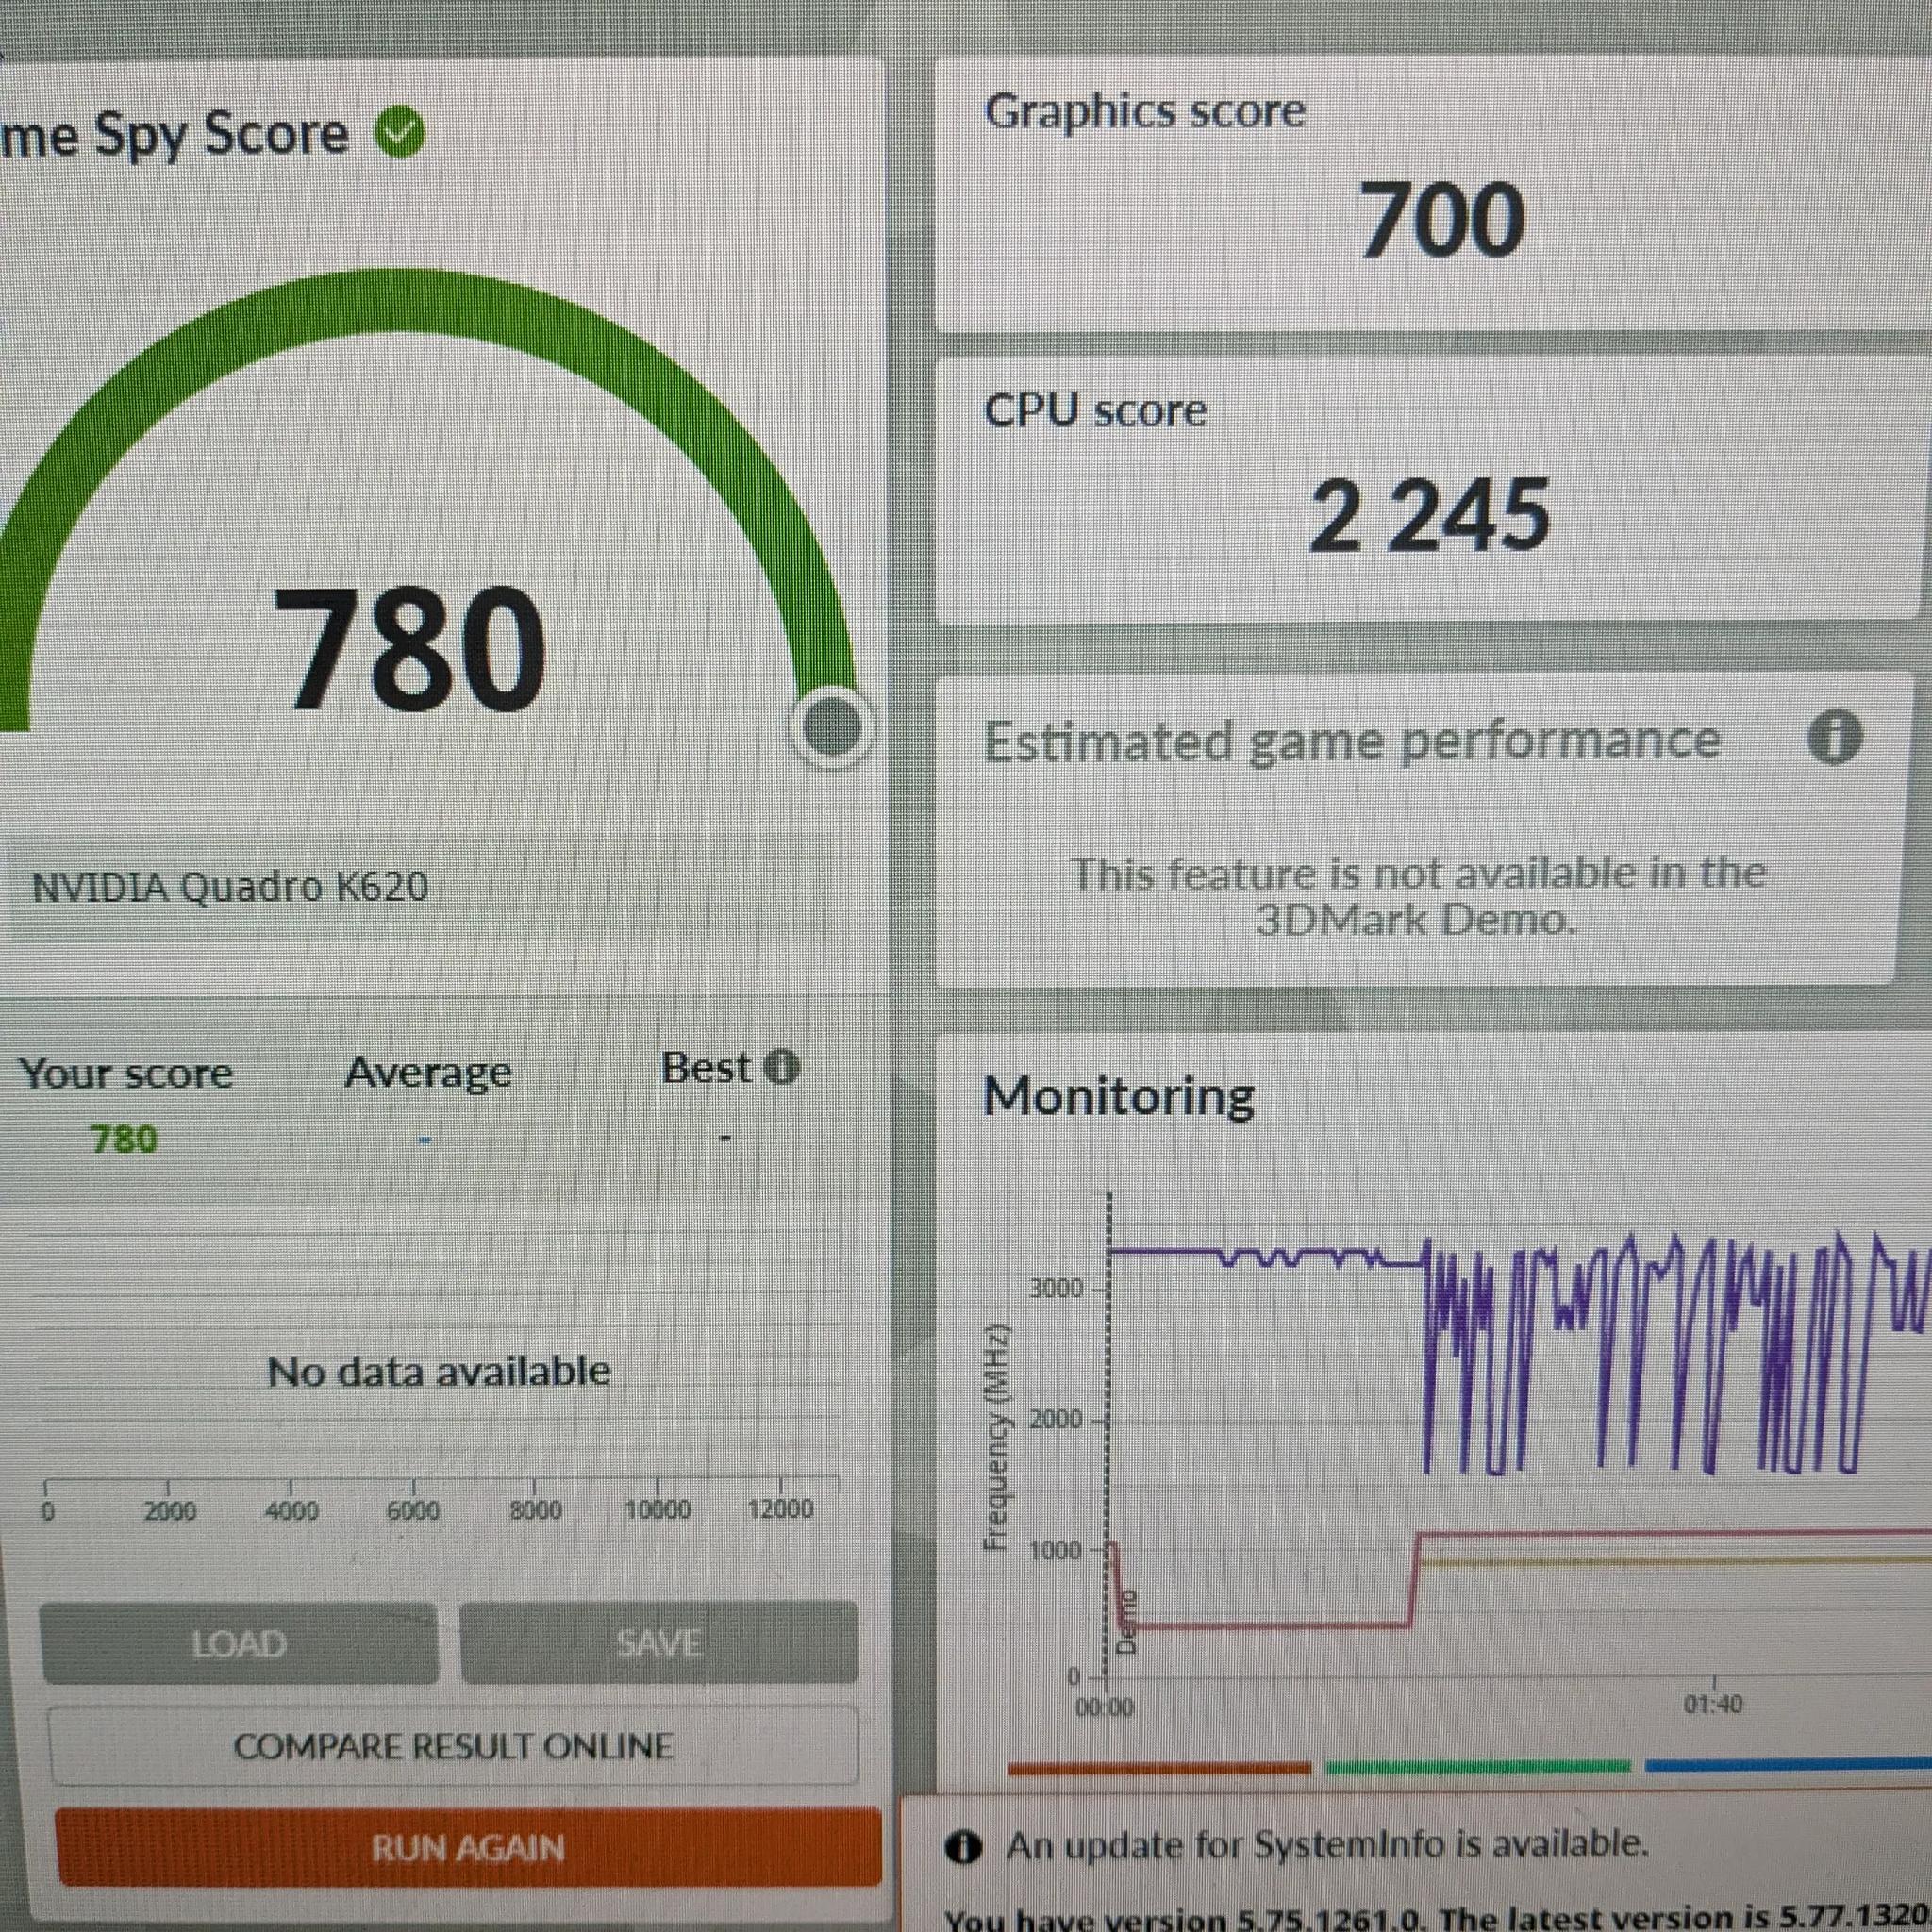This screenshot has height=1932, width=1932.
Task: Click the No data available message
Action: (439, 1370)
